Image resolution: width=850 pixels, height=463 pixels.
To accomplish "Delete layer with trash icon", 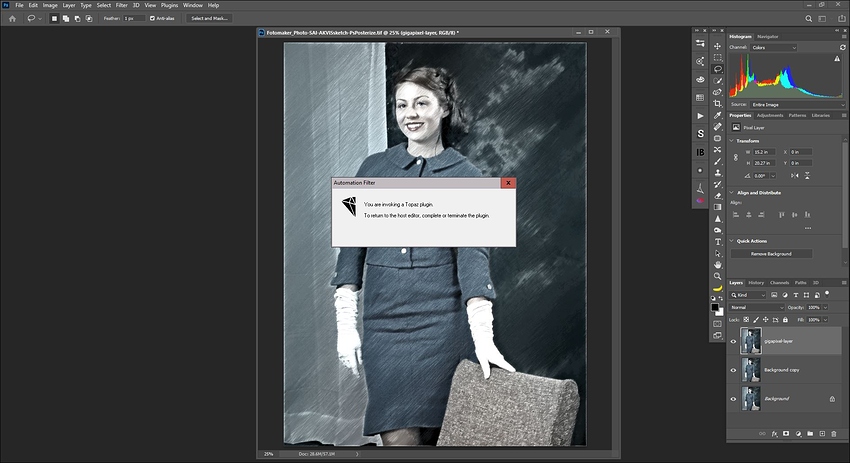I will coord(834,434).
